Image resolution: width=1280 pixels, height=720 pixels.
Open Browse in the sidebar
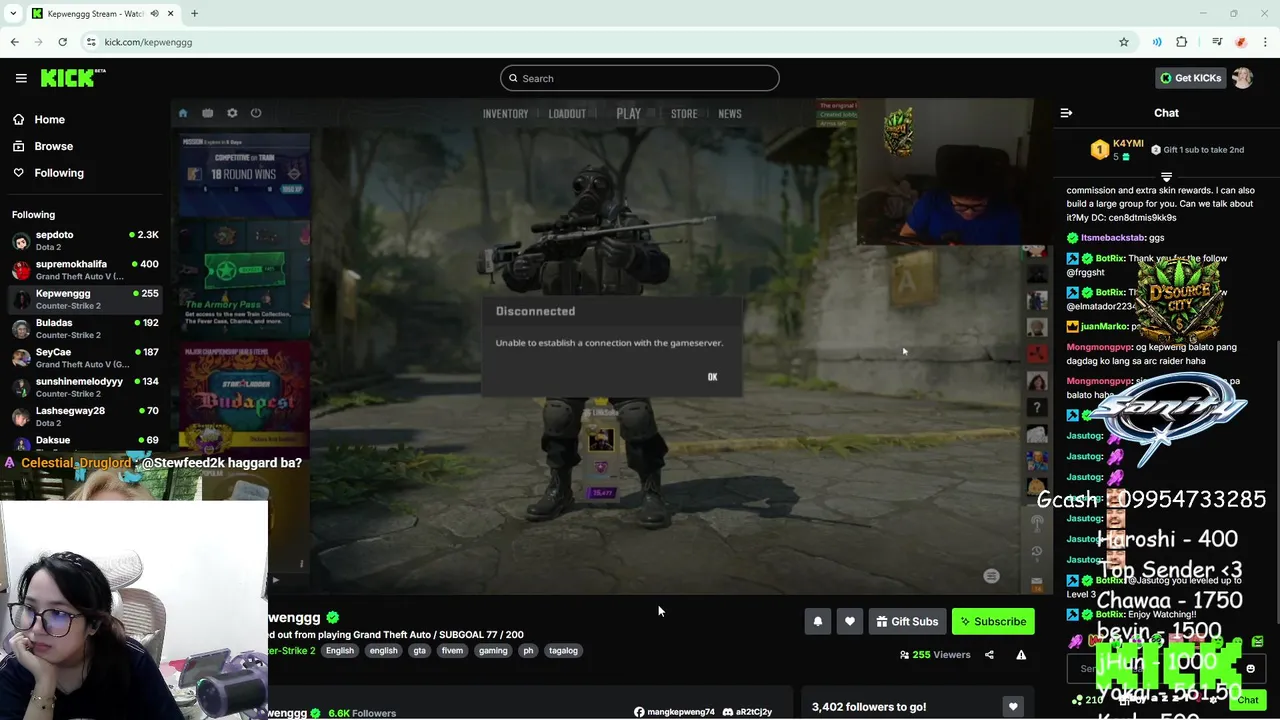53,146
